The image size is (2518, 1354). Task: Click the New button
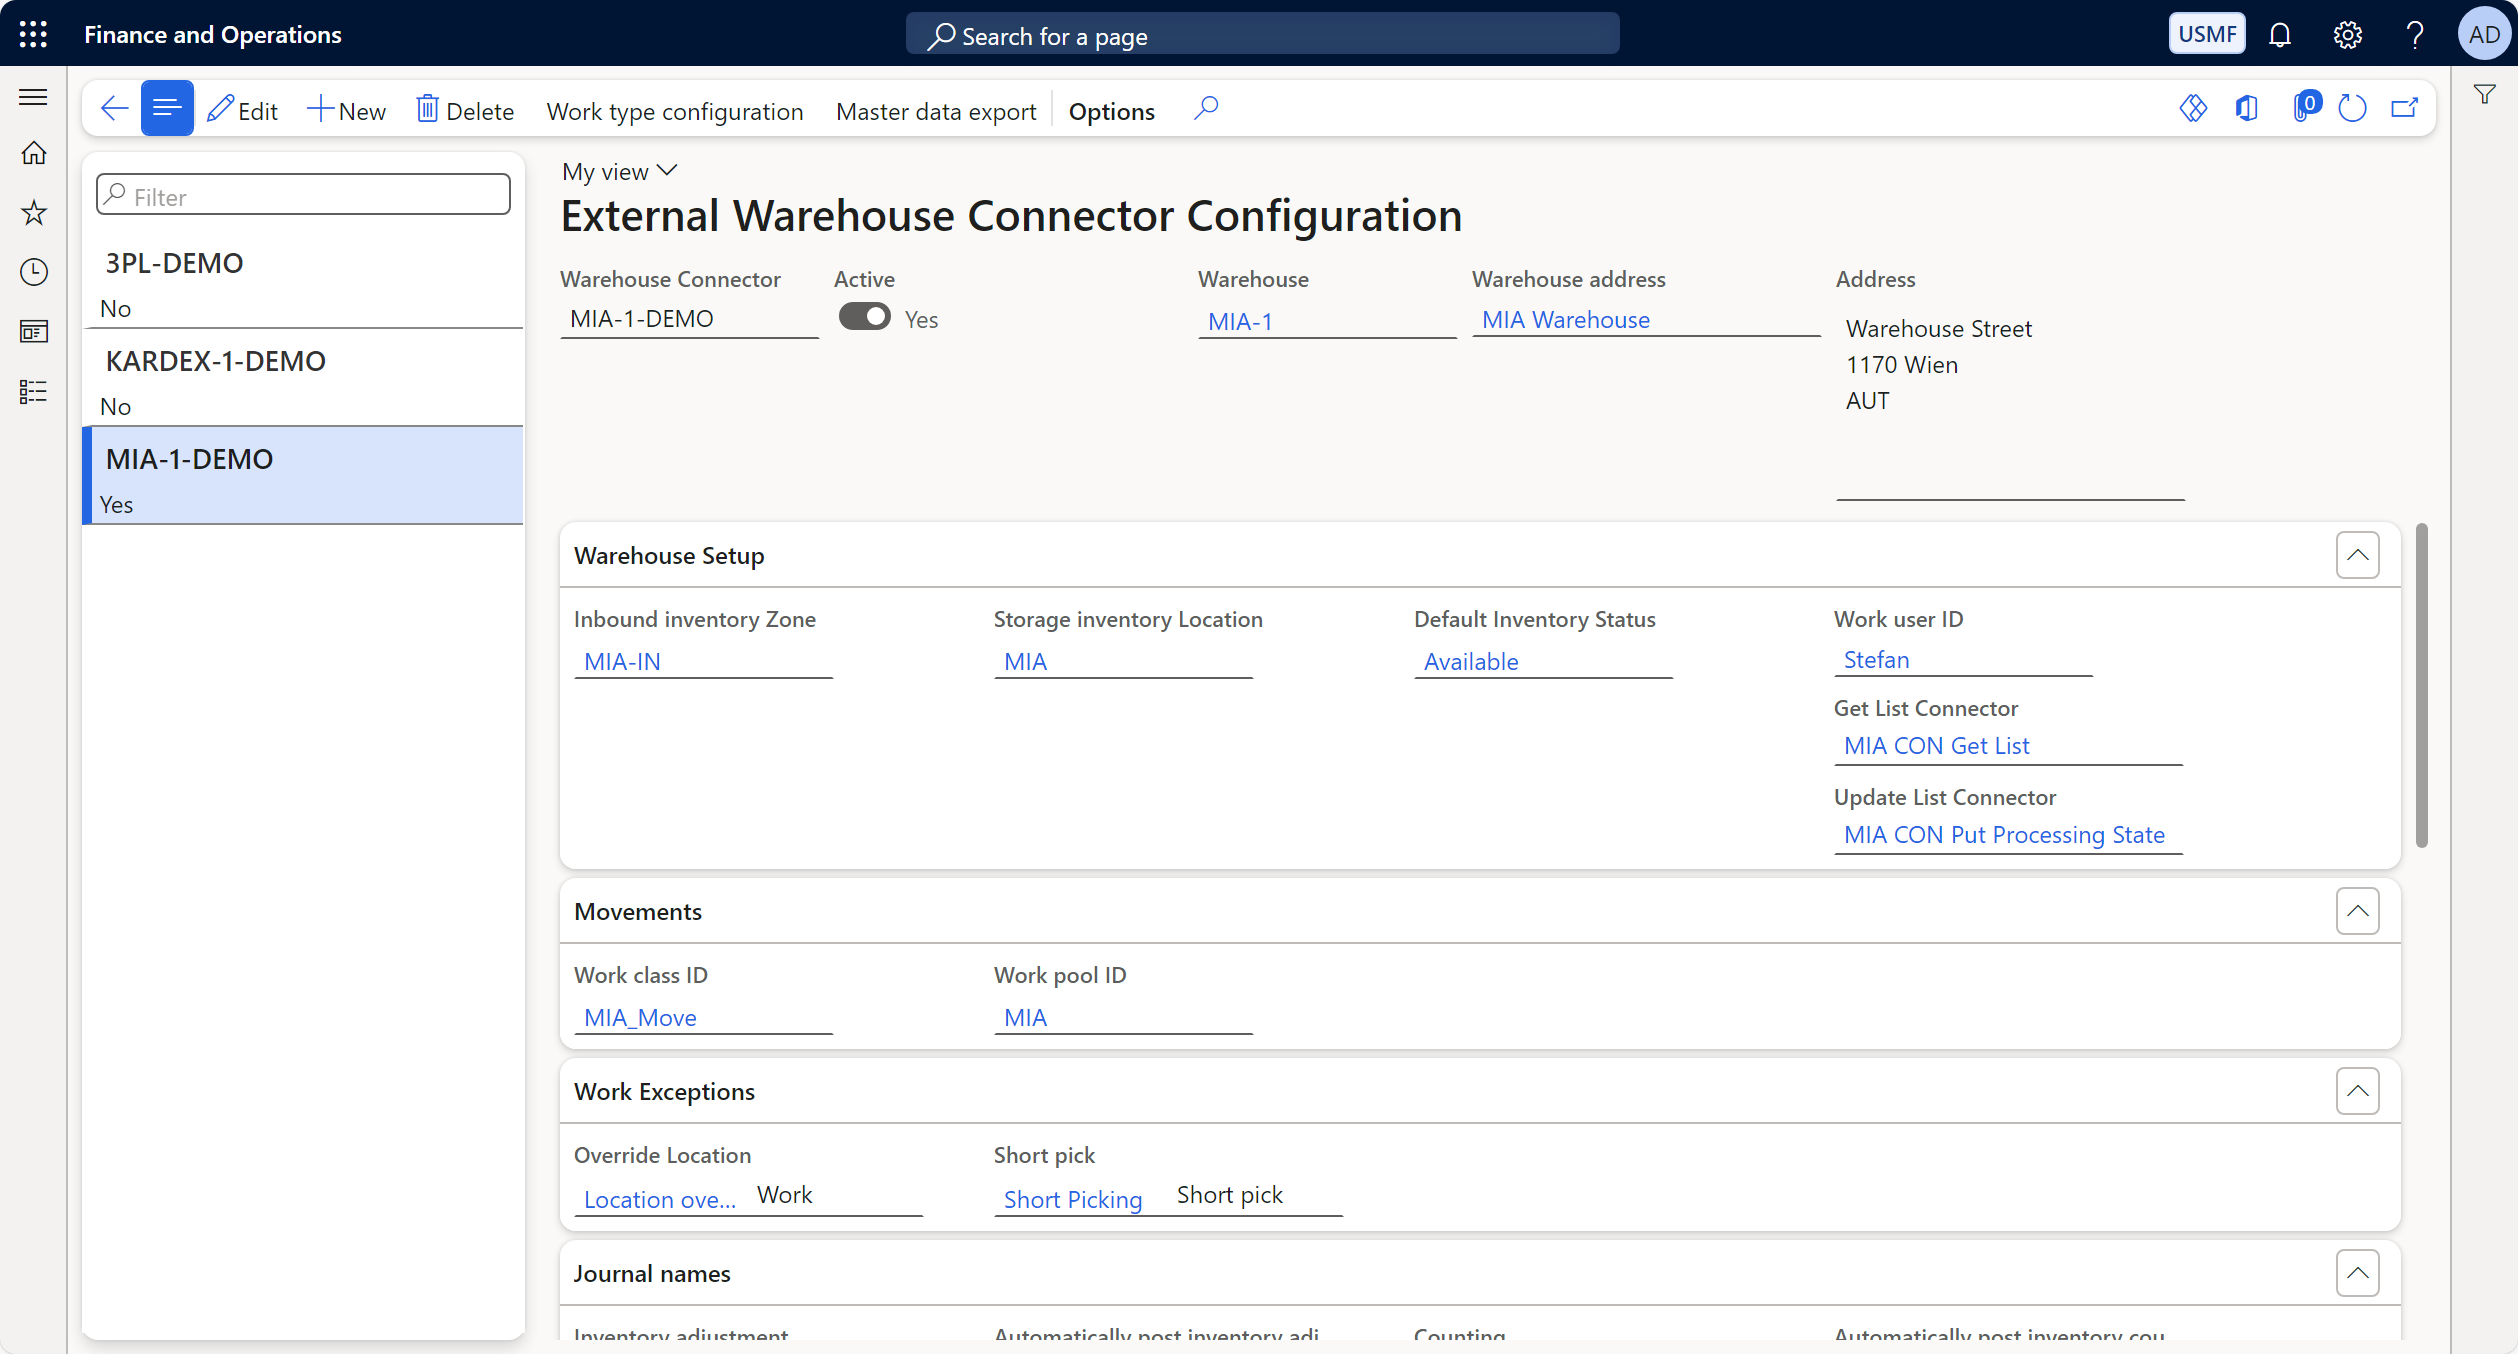pos(346,110)
